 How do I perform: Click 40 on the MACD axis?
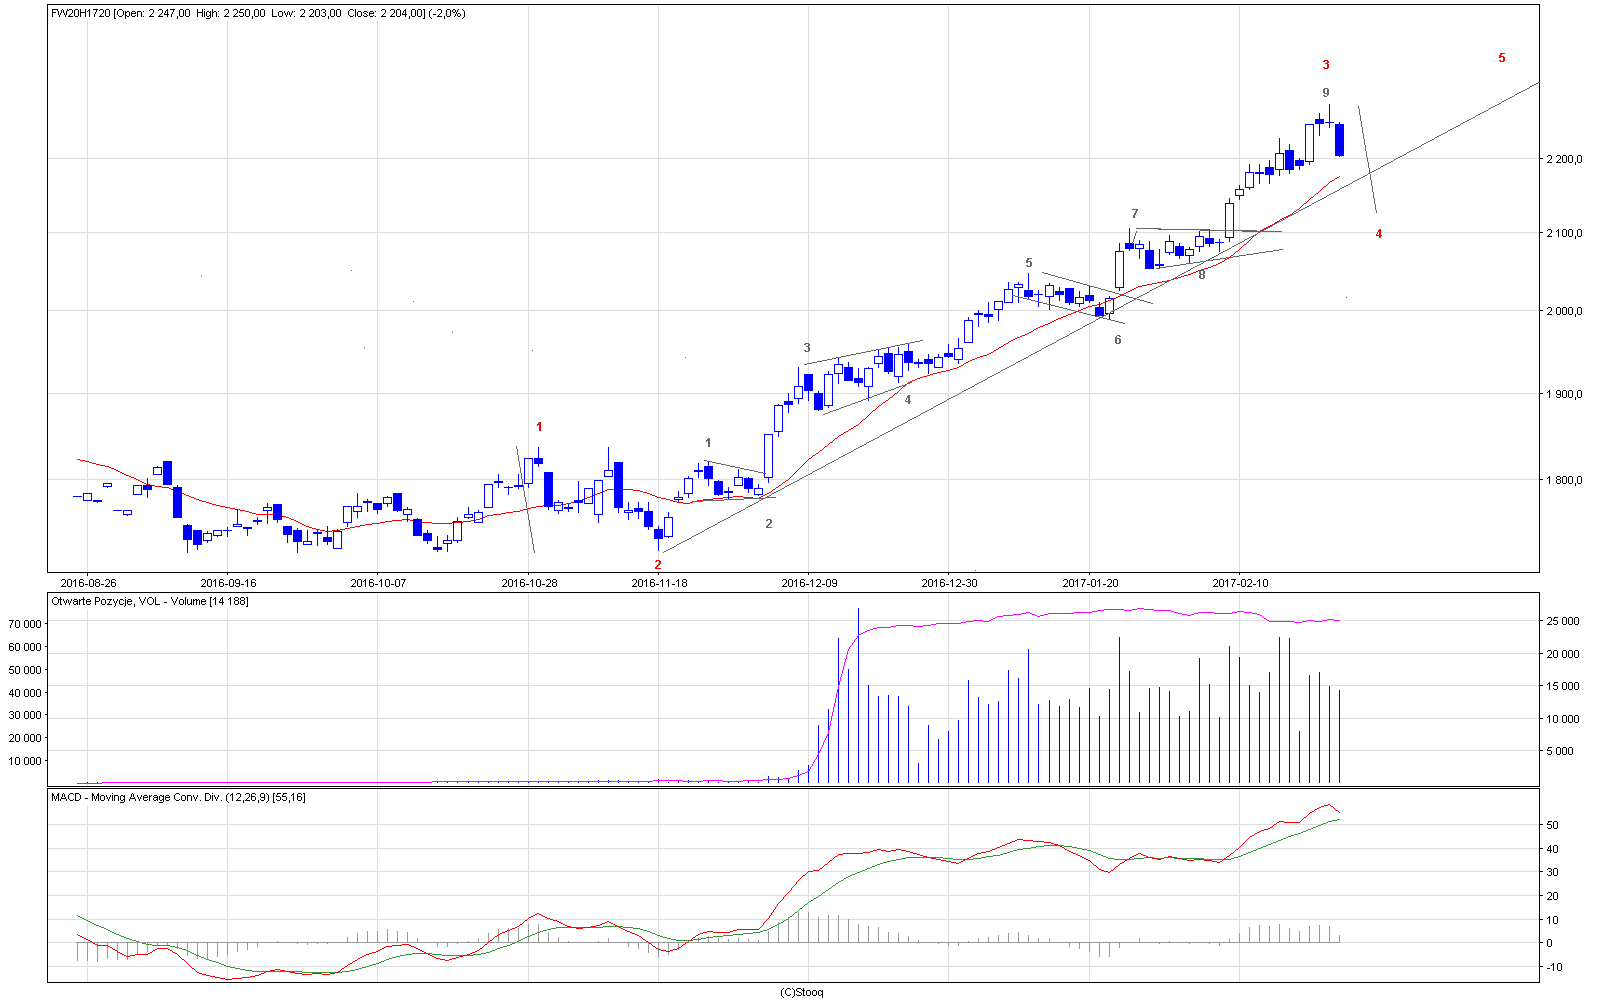pos(1554,849)
